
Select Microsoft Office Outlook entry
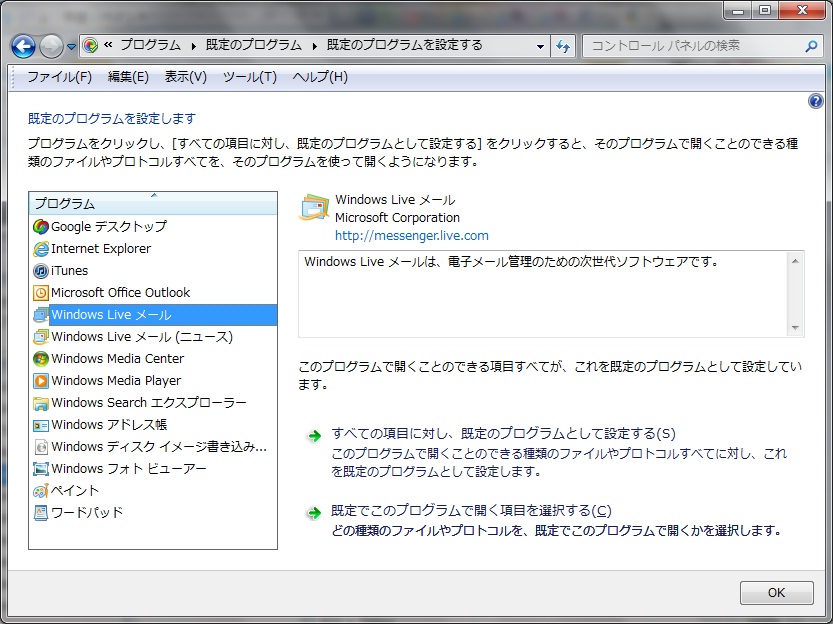point(121,293)
